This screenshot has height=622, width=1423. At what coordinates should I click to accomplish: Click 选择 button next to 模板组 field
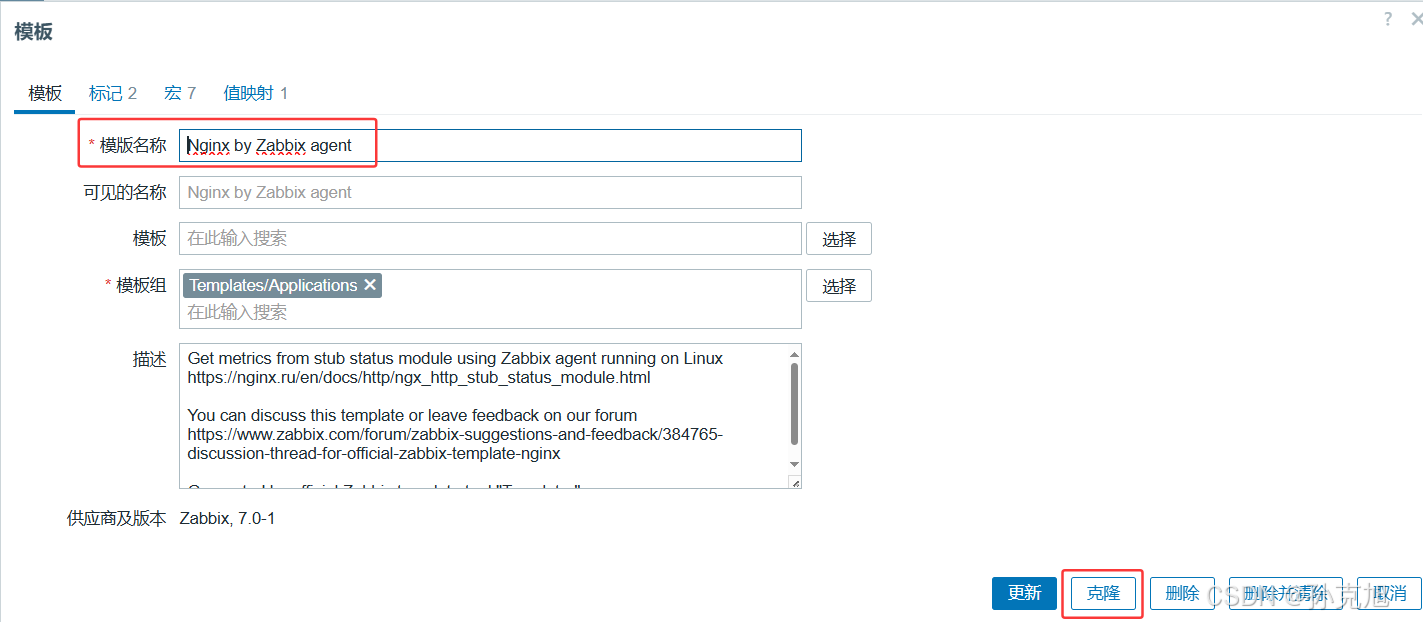tap(839, 286)
